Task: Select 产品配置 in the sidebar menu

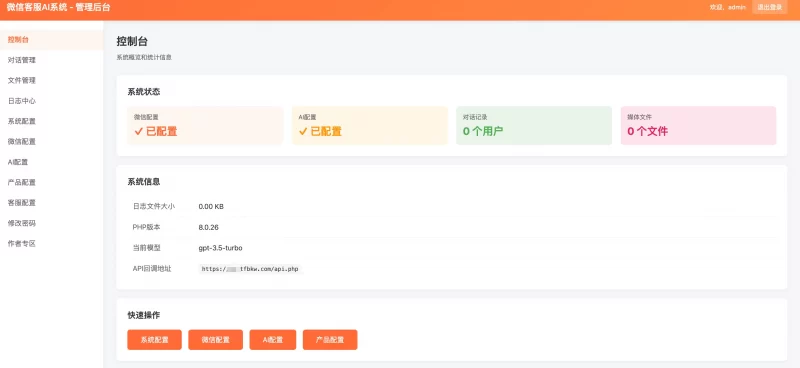Action: (x=52, y=183)
